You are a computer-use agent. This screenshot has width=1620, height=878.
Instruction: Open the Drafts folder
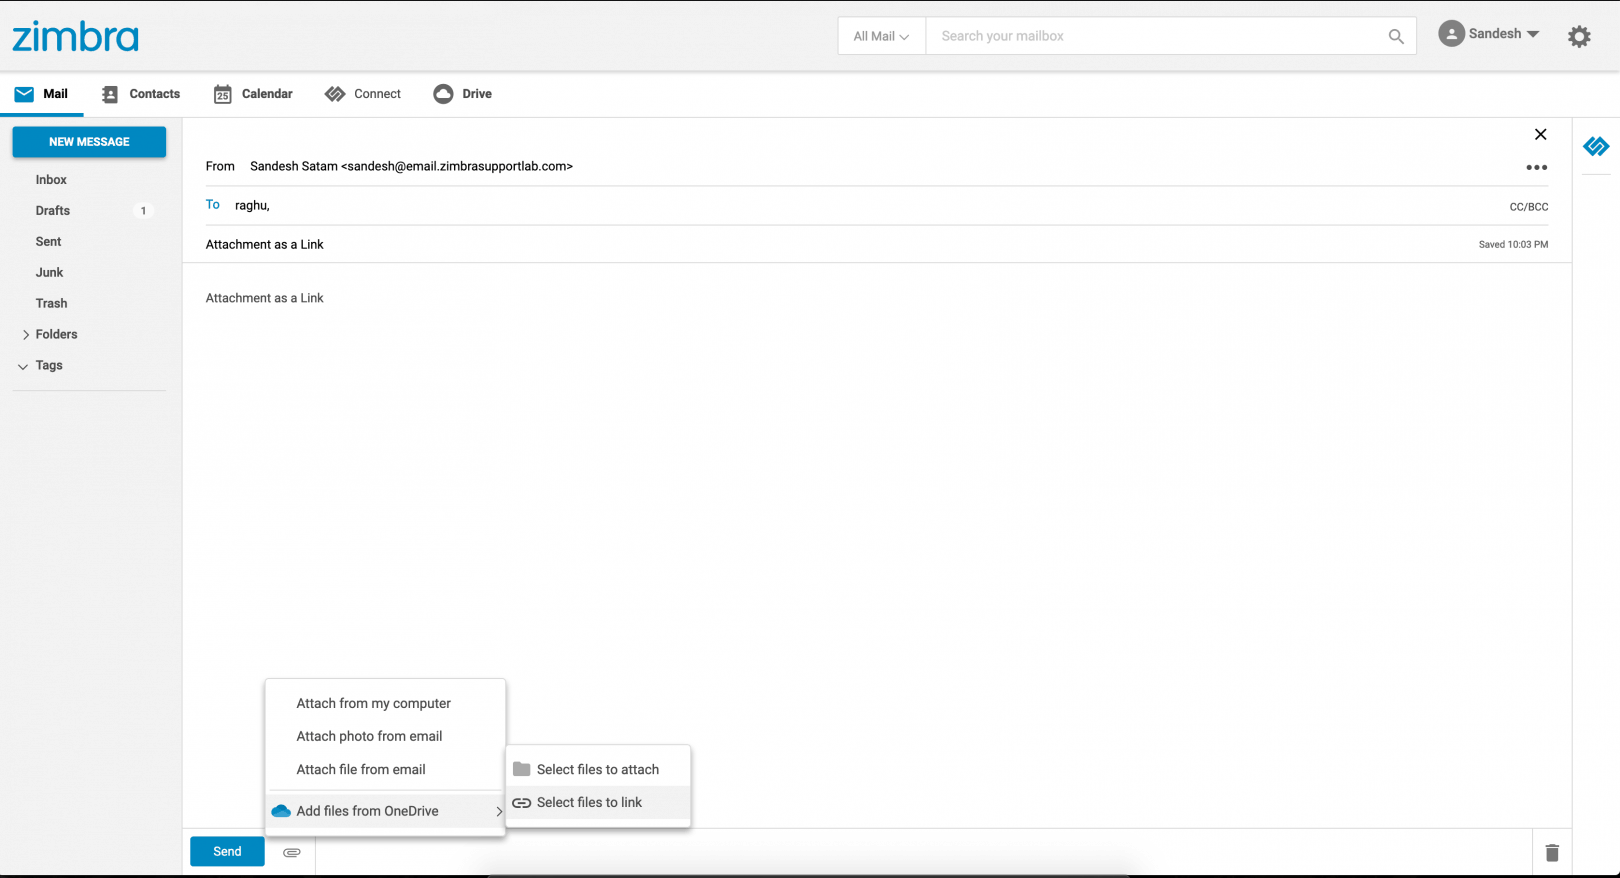pos(53,211)
